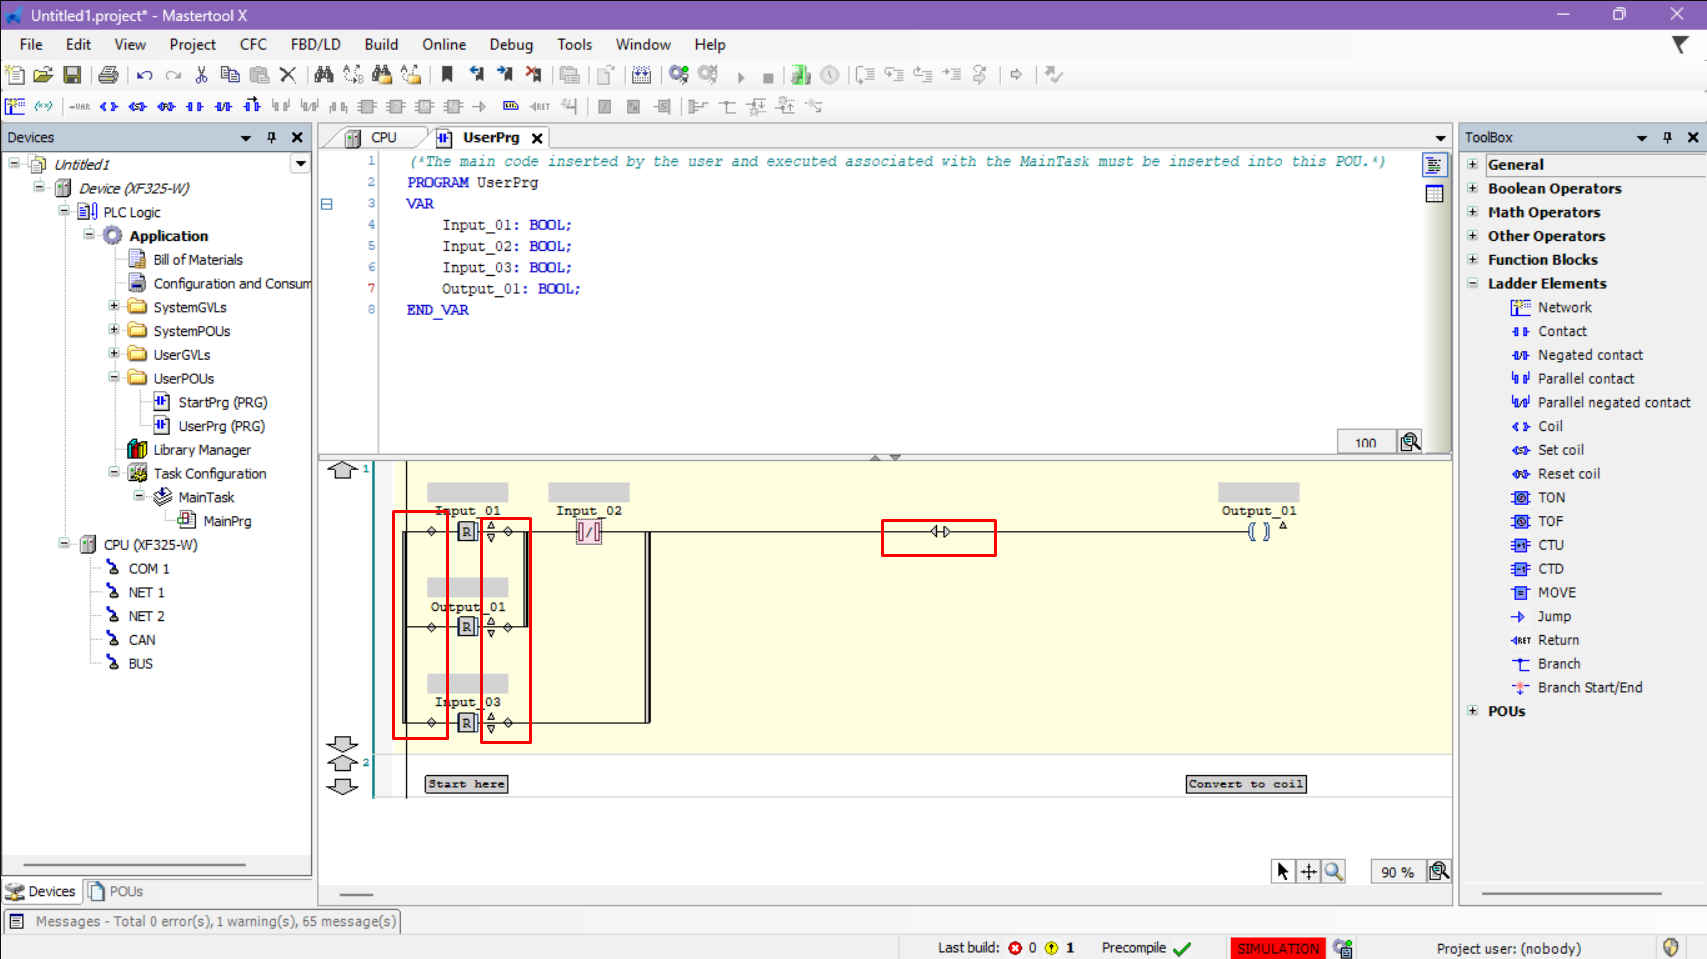Image resolution: width=1707 pixels, height=959 pixels.
Task: Click the Undo arrow icon
Action: pyautogui.click(x=145, y=75)
